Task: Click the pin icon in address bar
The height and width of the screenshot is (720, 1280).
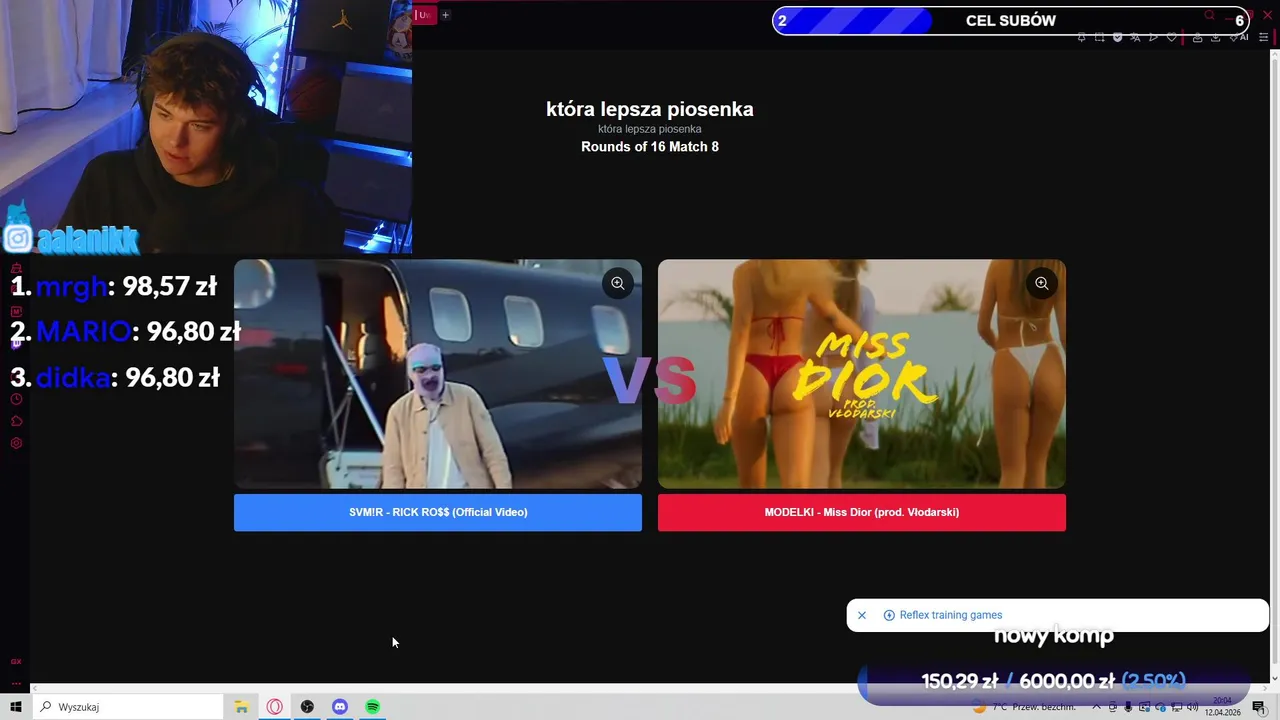Action: (x=1081, y=37)
